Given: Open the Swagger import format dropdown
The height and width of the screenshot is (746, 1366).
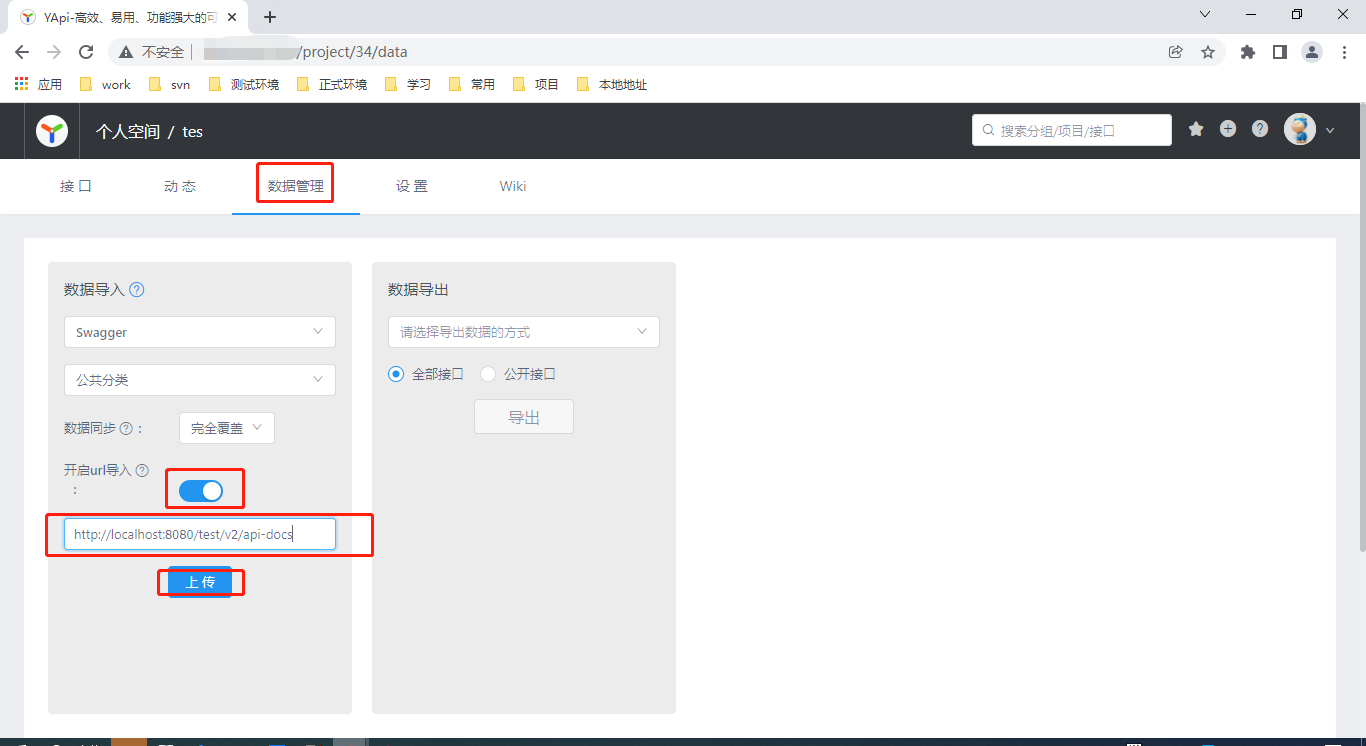Looking at the screenshot, I should (x=199, y=331).
